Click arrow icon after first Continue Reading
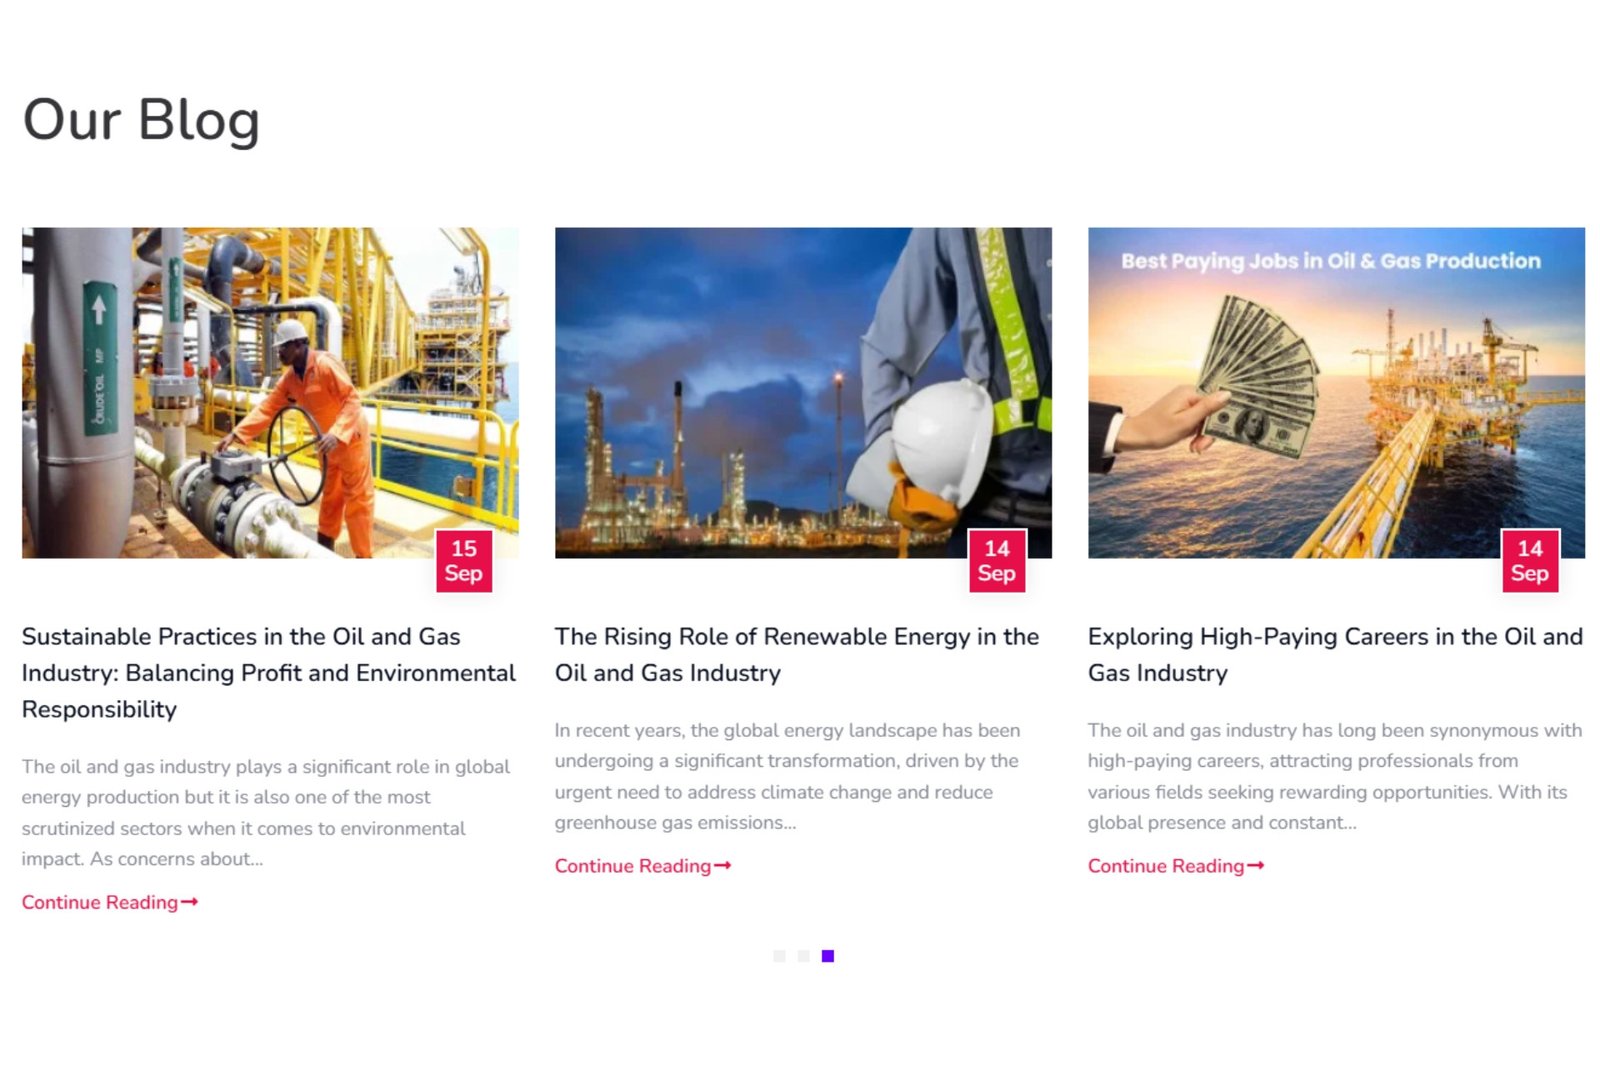 click(190, 902)
